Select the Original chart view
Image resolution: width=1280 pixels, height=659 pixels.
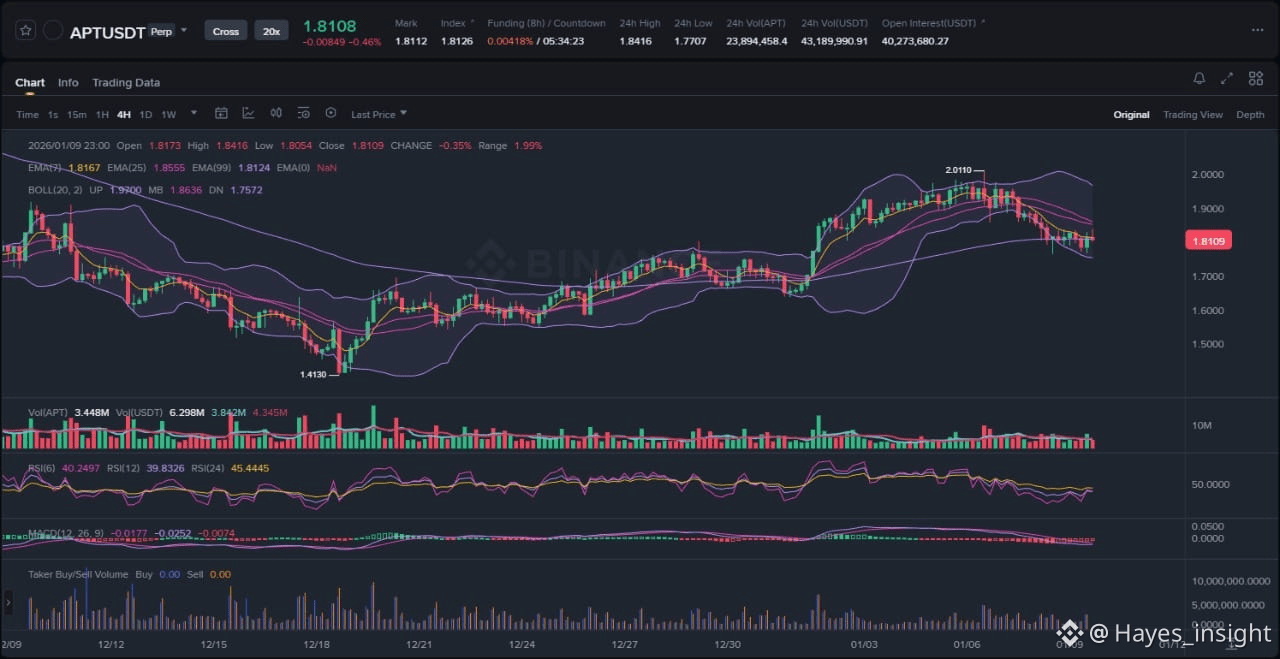coord(1131,115)
